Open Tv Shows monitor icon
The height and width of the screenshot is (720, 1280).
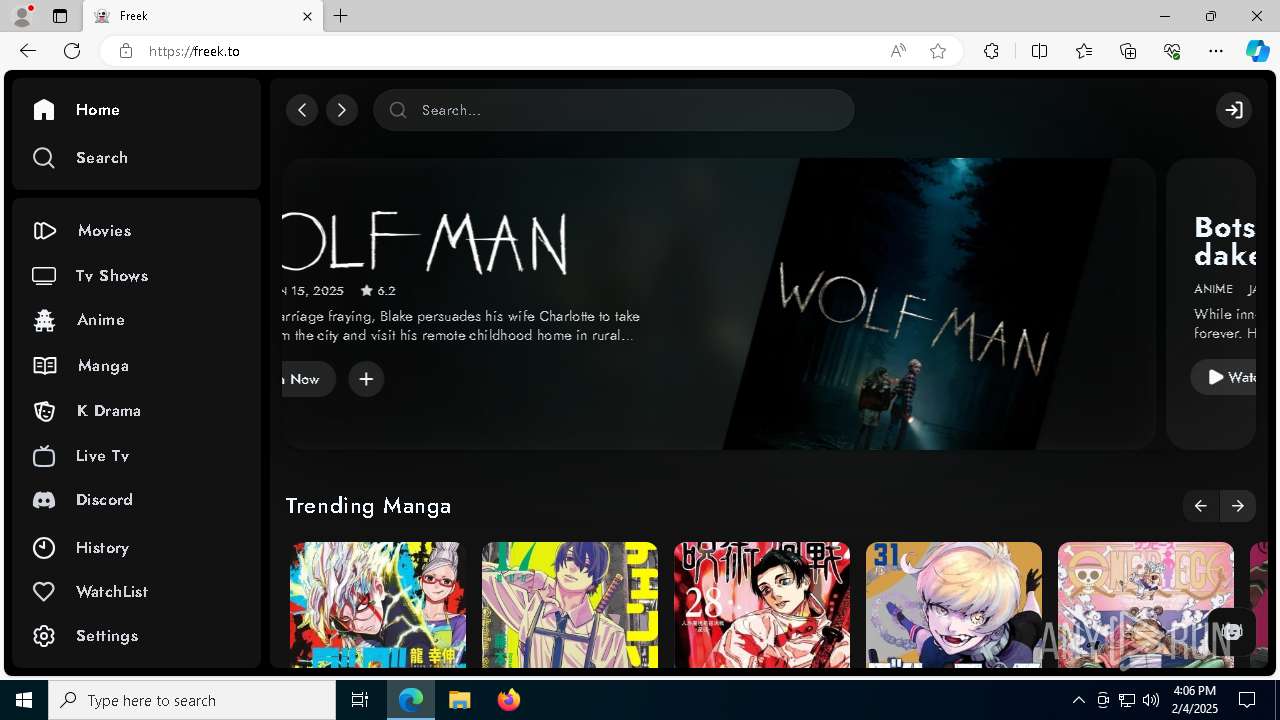tap(44, 276)
